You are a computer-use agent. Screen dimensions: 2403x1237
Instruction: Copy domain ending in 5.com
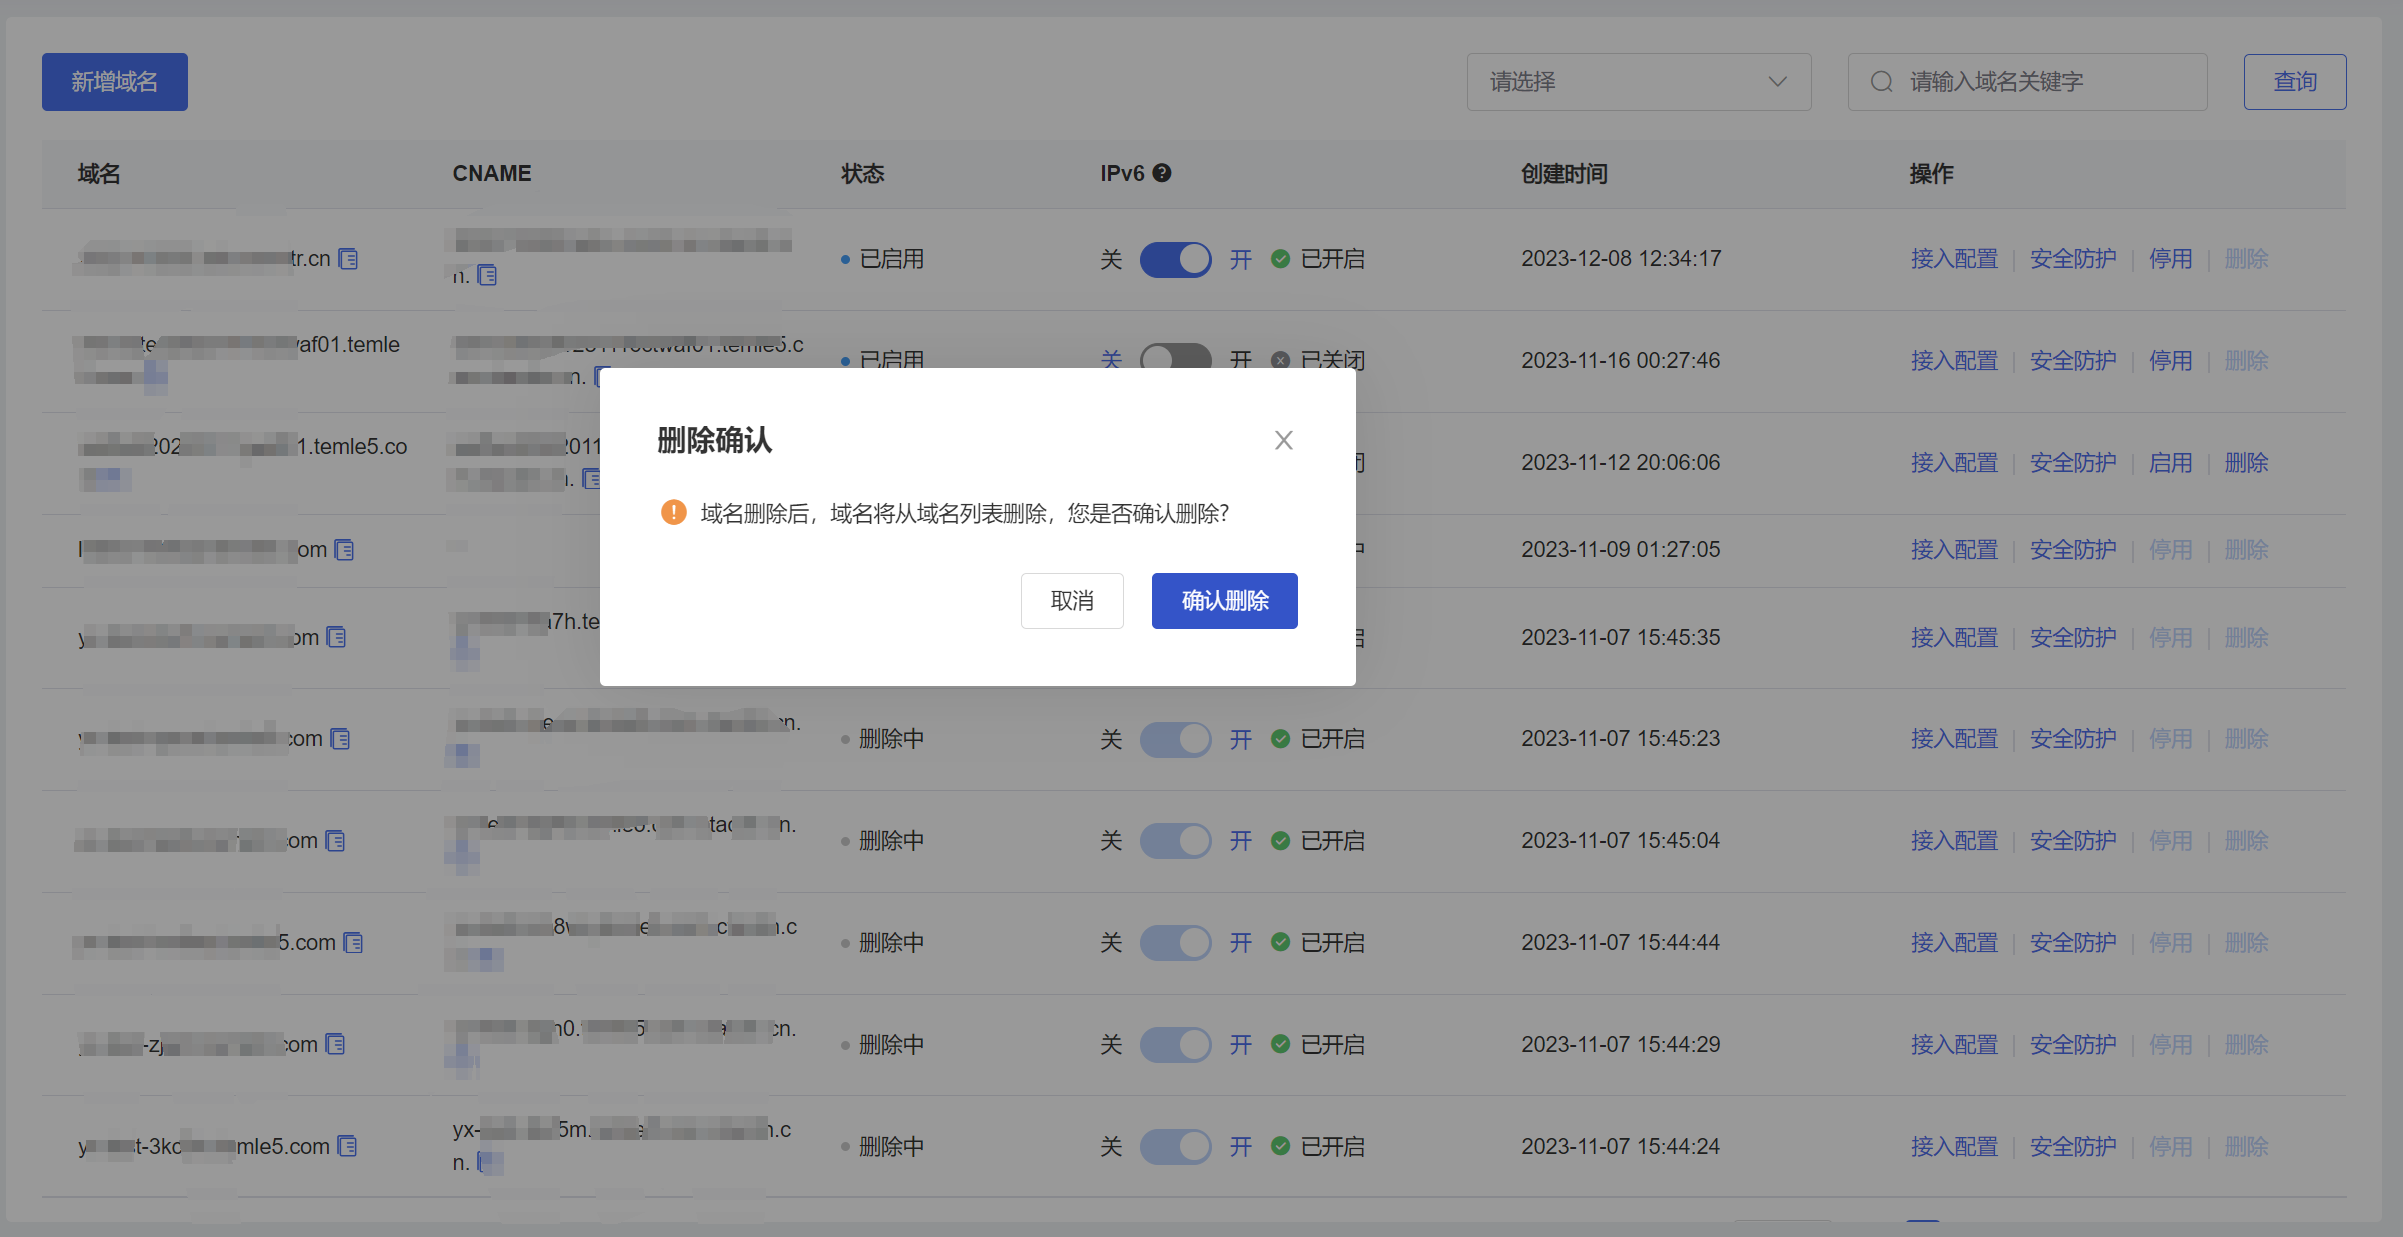pyautogui.click(x=353, y=942)
